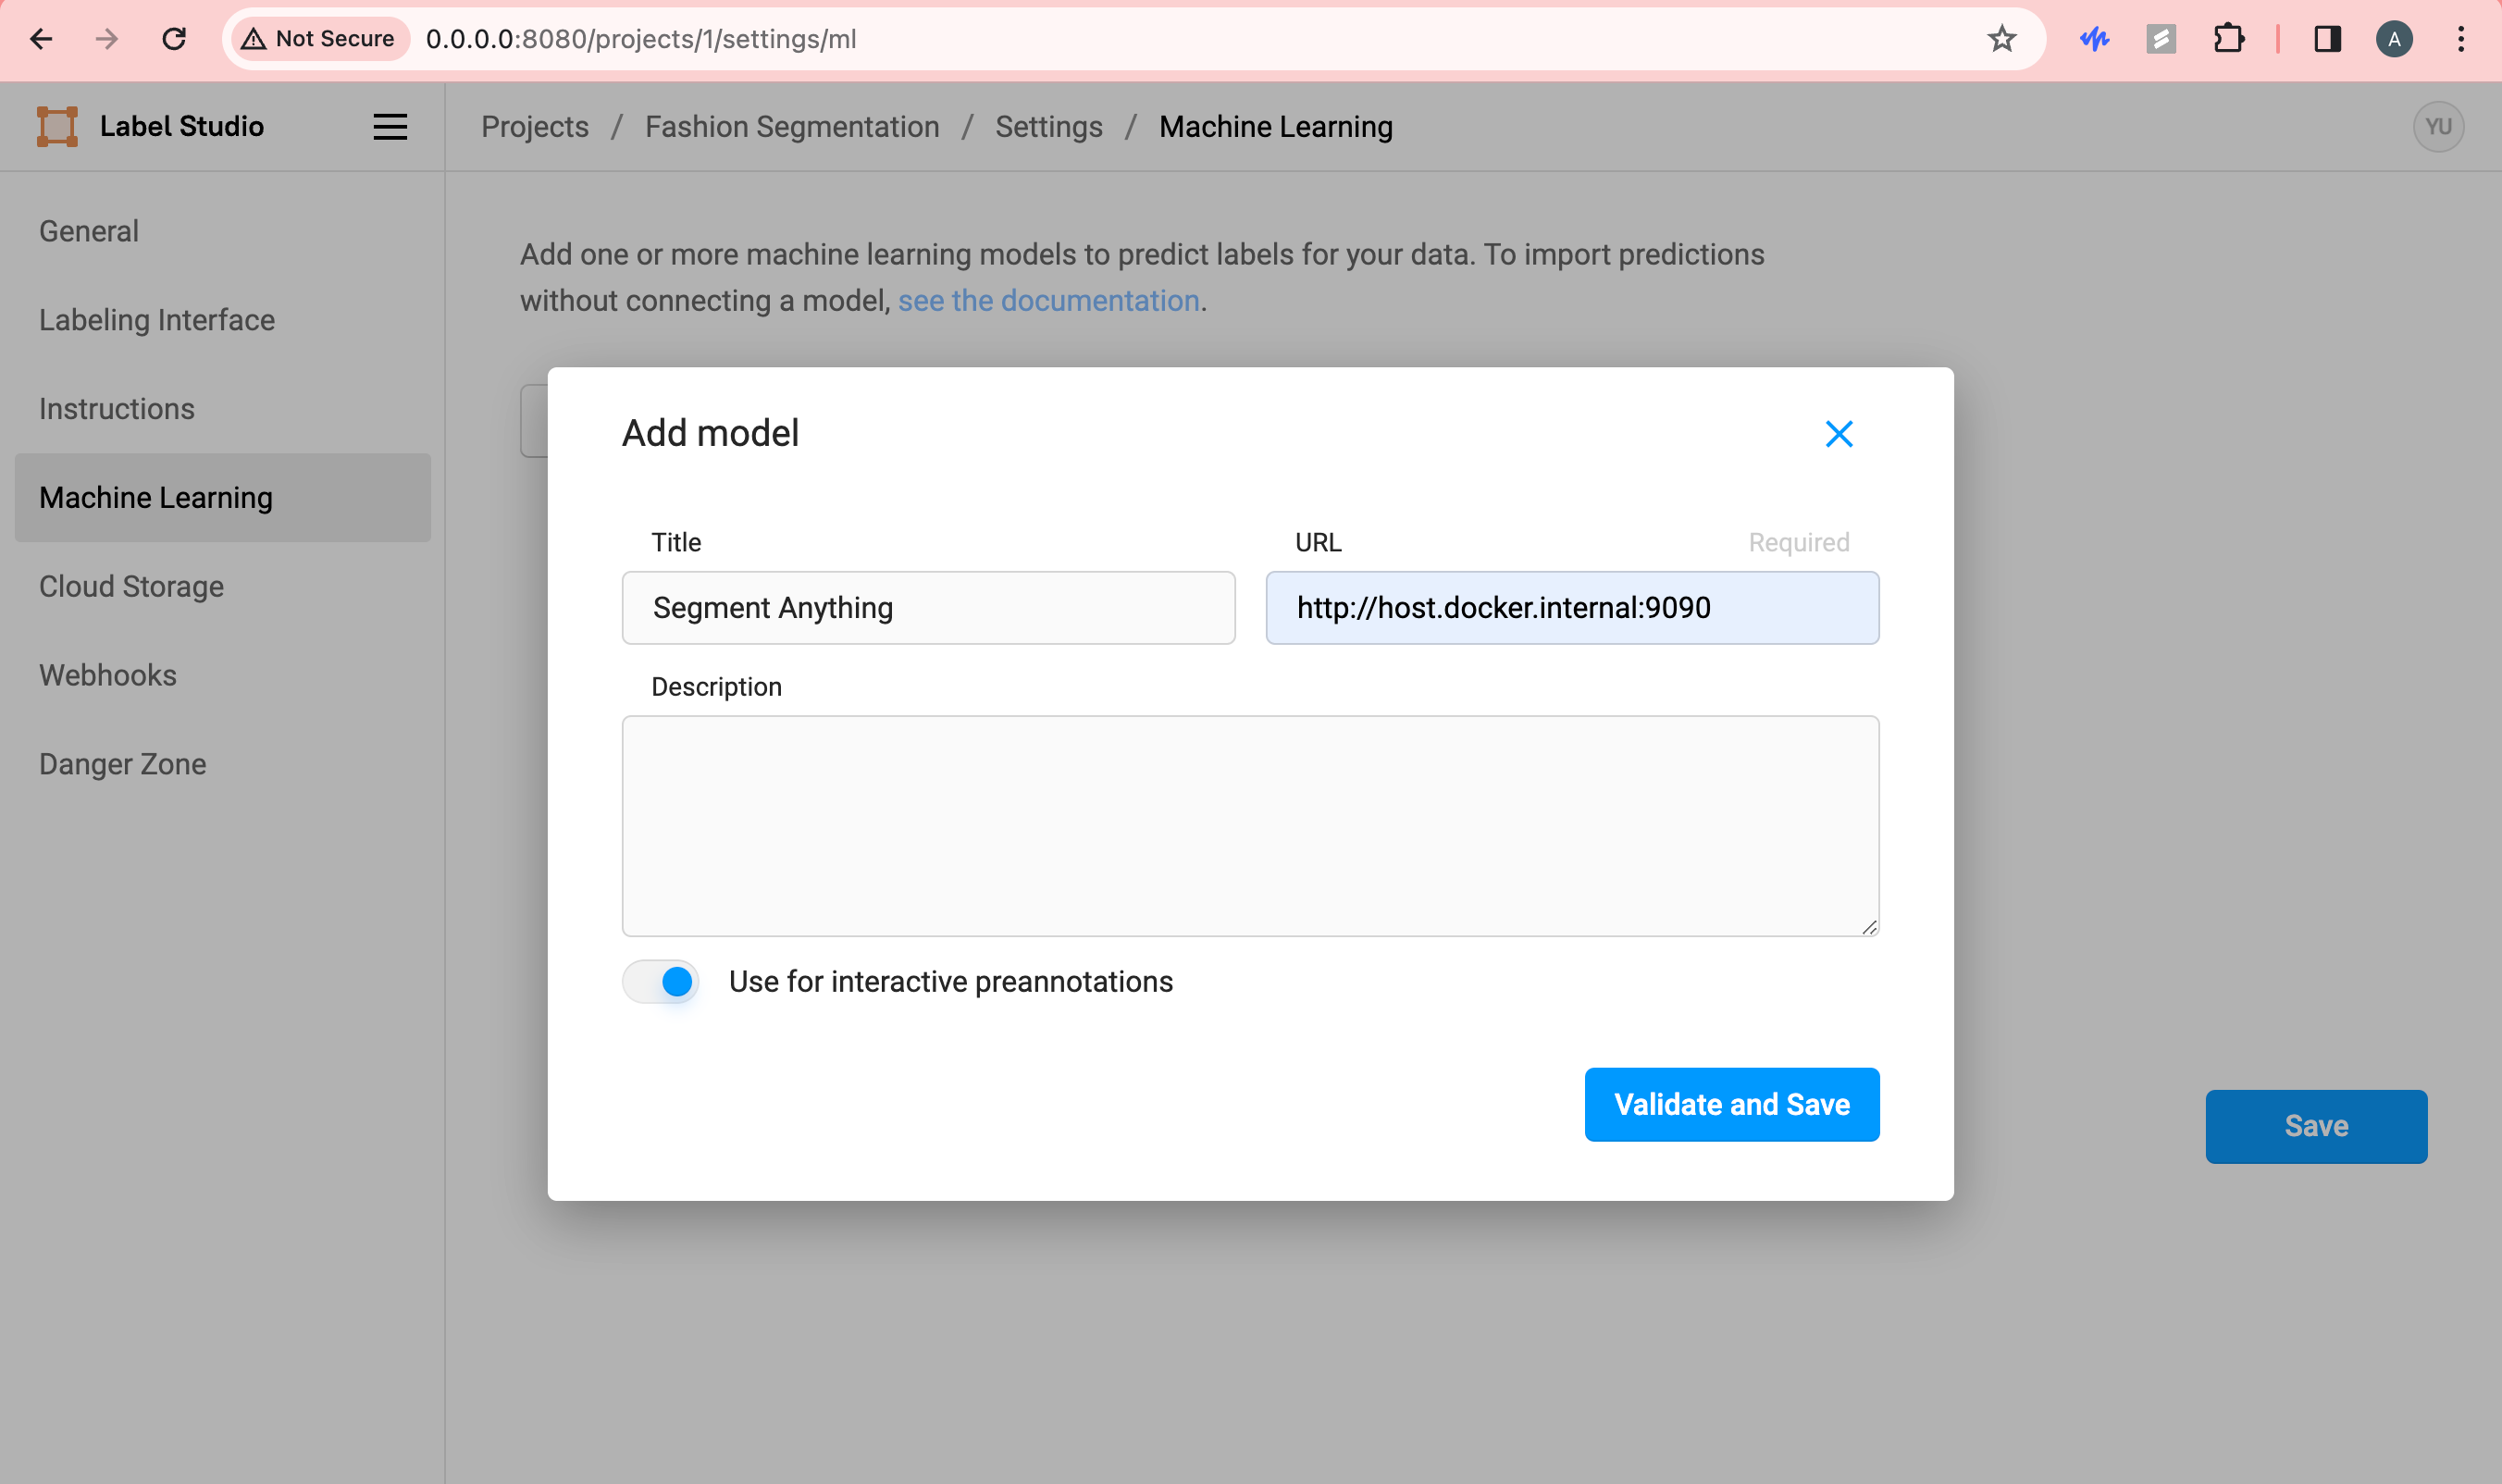Bookmark page with star icon
The height and width of the screenshot is (1484, 2502).
pyautogui.click(x=2001, y=39)
